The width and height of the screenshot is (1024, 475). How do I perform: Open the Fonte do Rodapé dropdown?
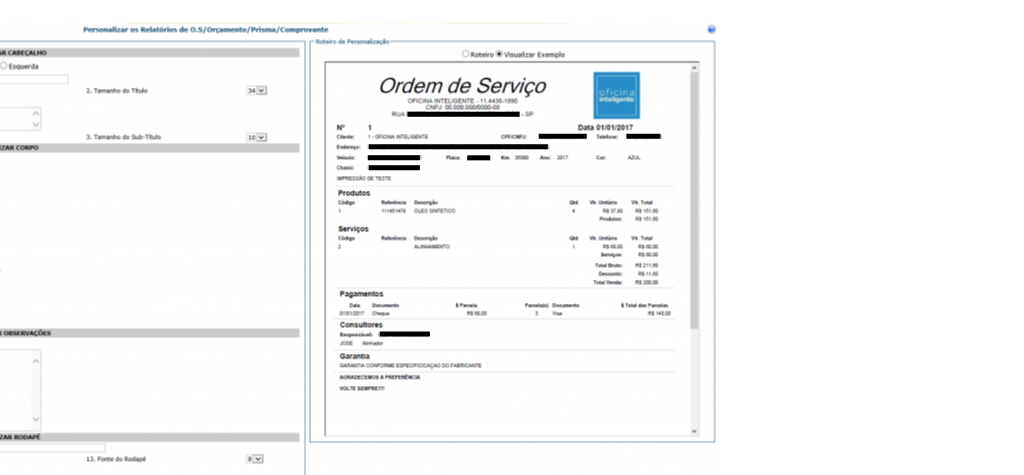255,459
